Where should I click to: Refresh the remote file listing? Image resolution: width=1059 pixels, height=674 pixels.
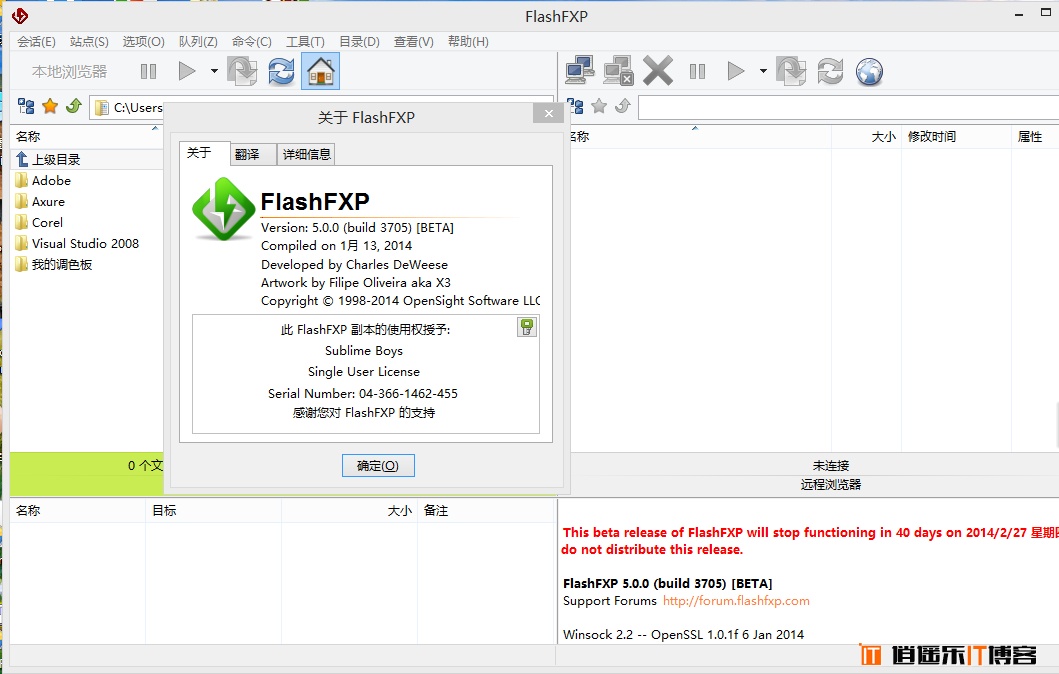click(x=830, y=71)
